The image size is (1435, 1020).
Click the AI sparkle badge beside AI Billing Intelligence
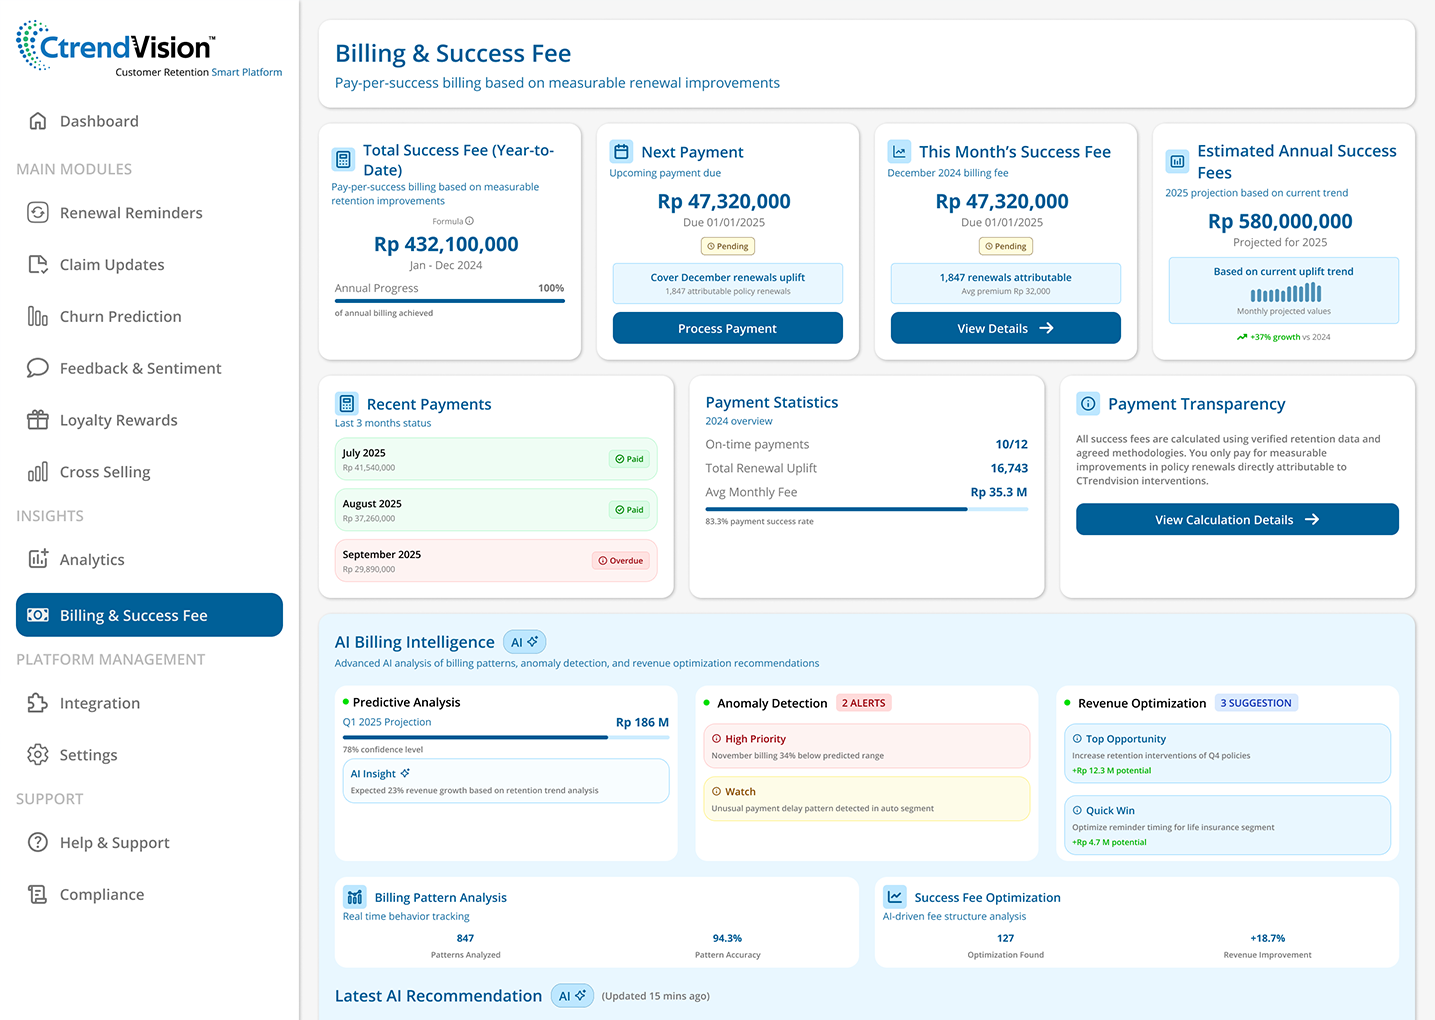point(524,642)
